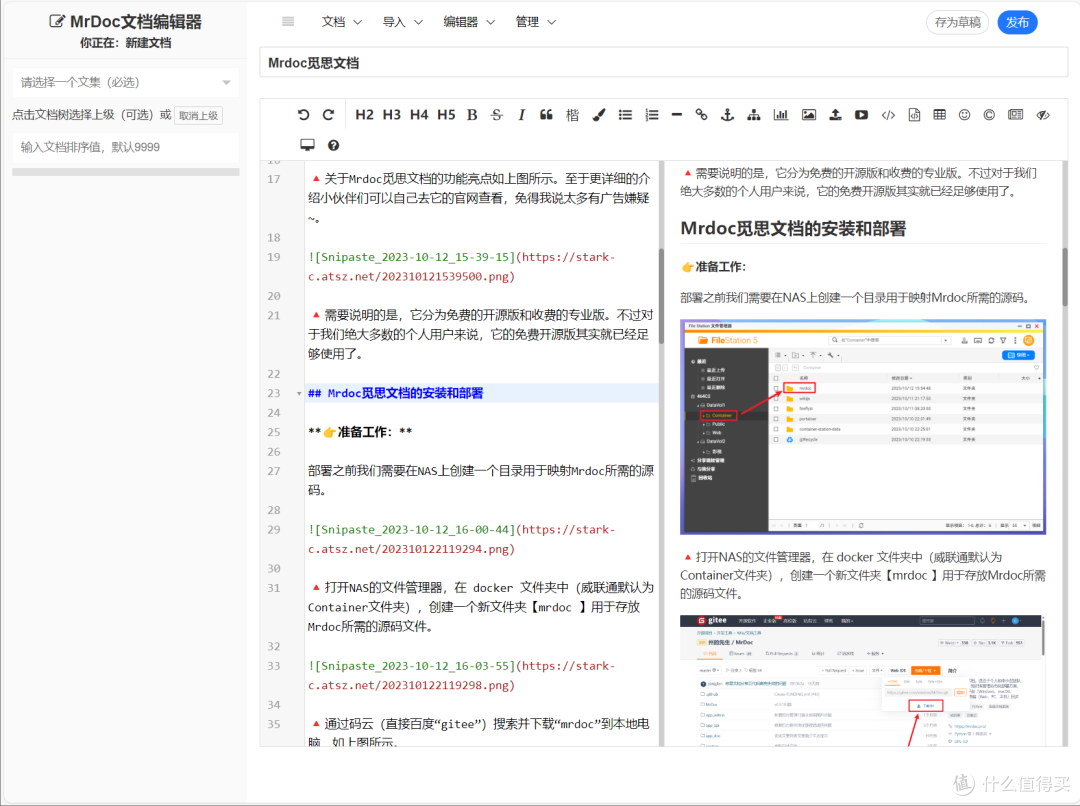This screenshot has width=1080, height=806.
Task: Insert an image using the toolbar icon
Action: (x=807, y=115)
